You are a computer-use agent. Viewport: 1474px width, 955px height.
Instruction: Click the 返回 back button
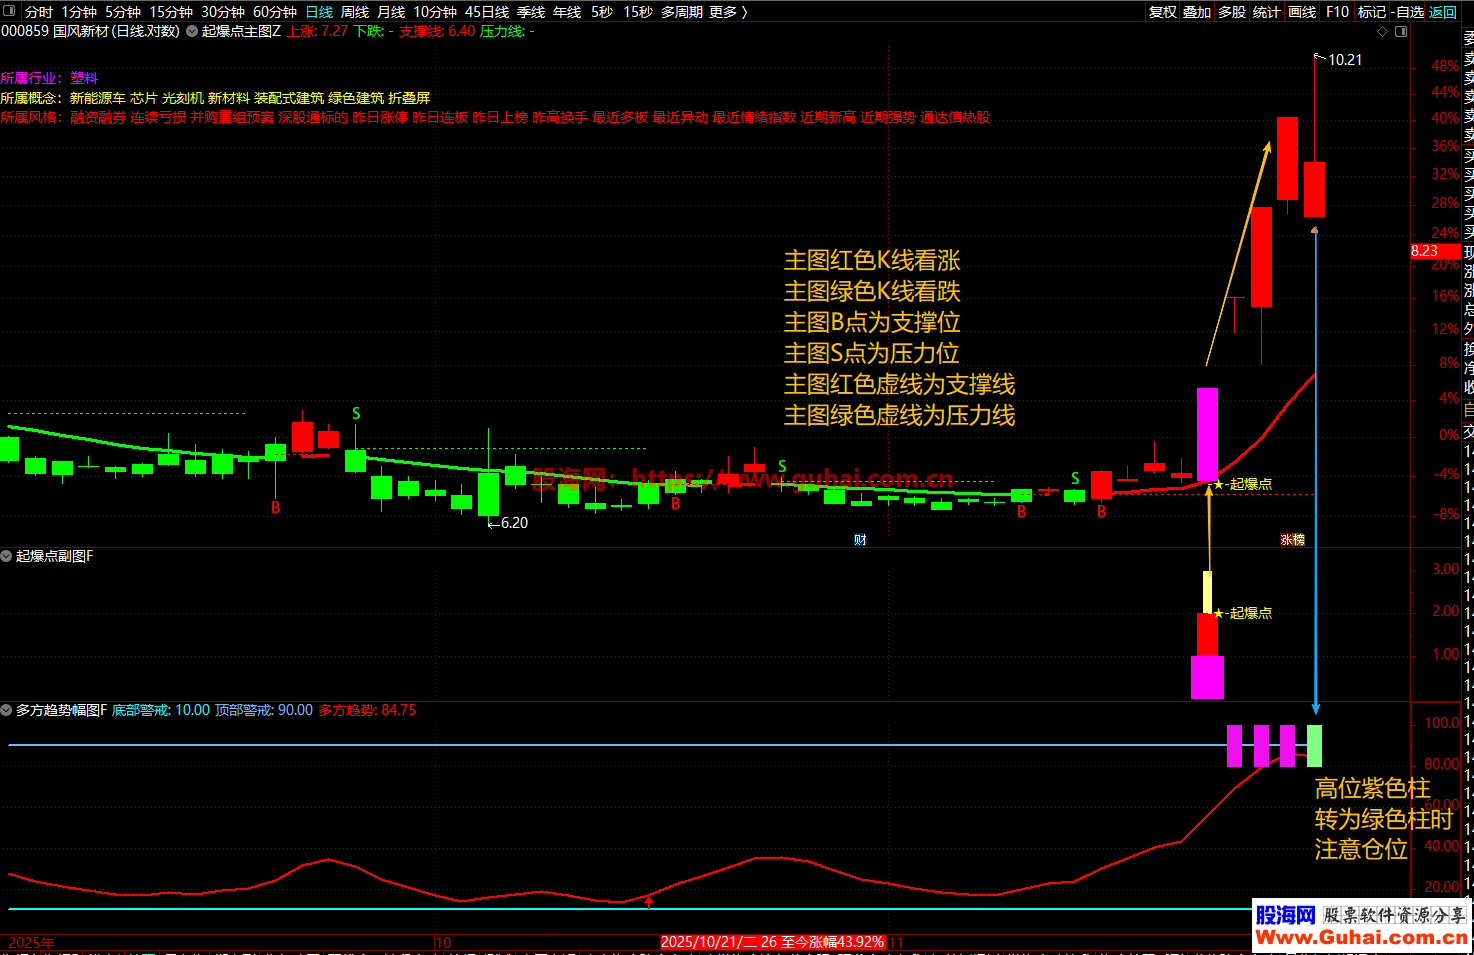[x=1443, y=12]
